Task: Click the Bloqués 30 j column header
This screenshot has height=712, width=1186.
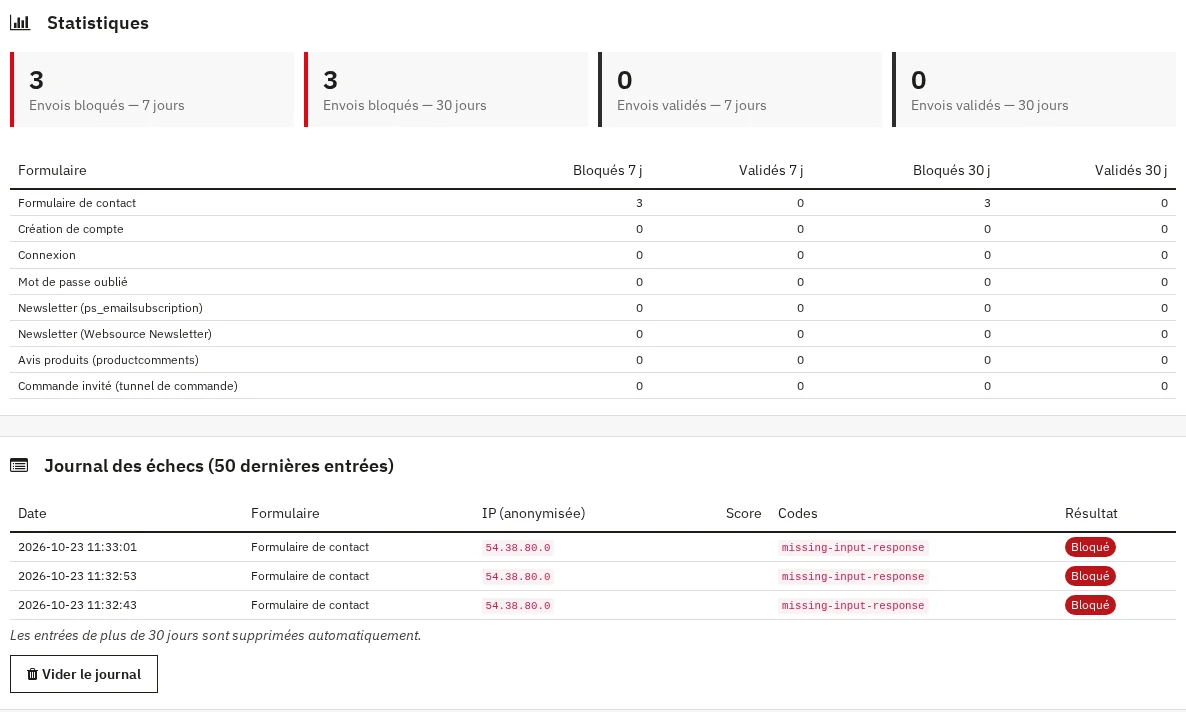Action: tap(952, 170)
